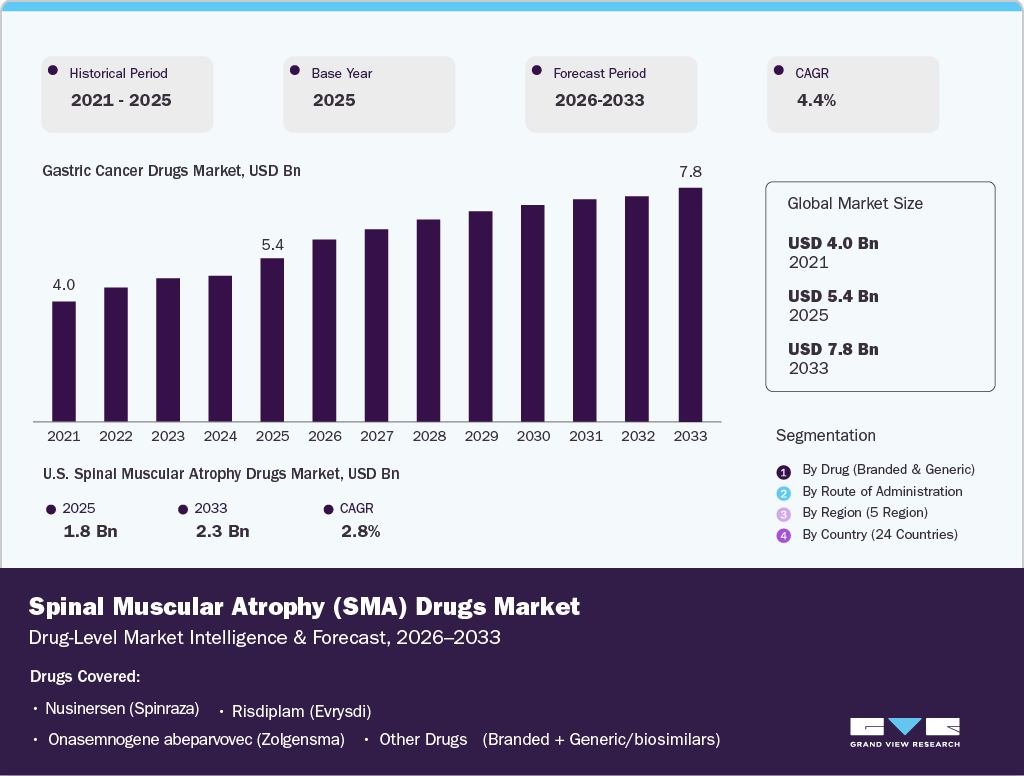Click the chart title Gastric Cancer Drugs Market
The height and width of the screenshot is (776, 1024).
click(171, 170)
